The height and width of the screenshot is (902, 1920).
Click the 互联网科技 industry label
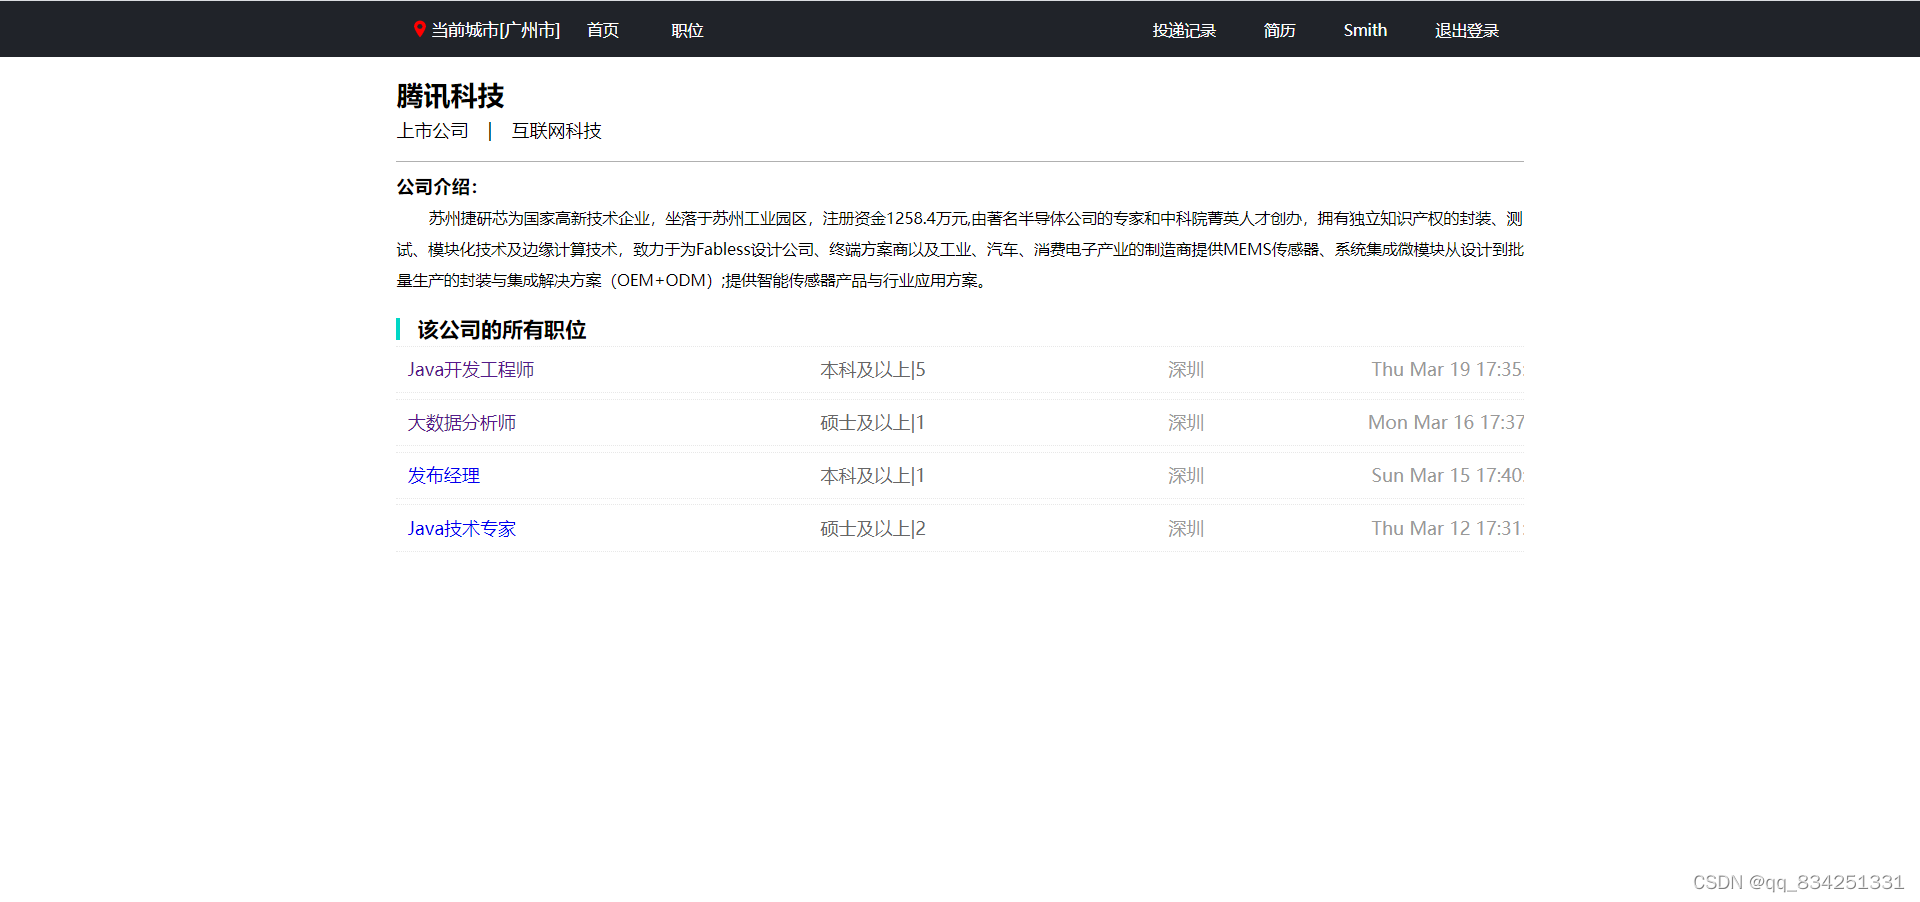tap(557, 131)
